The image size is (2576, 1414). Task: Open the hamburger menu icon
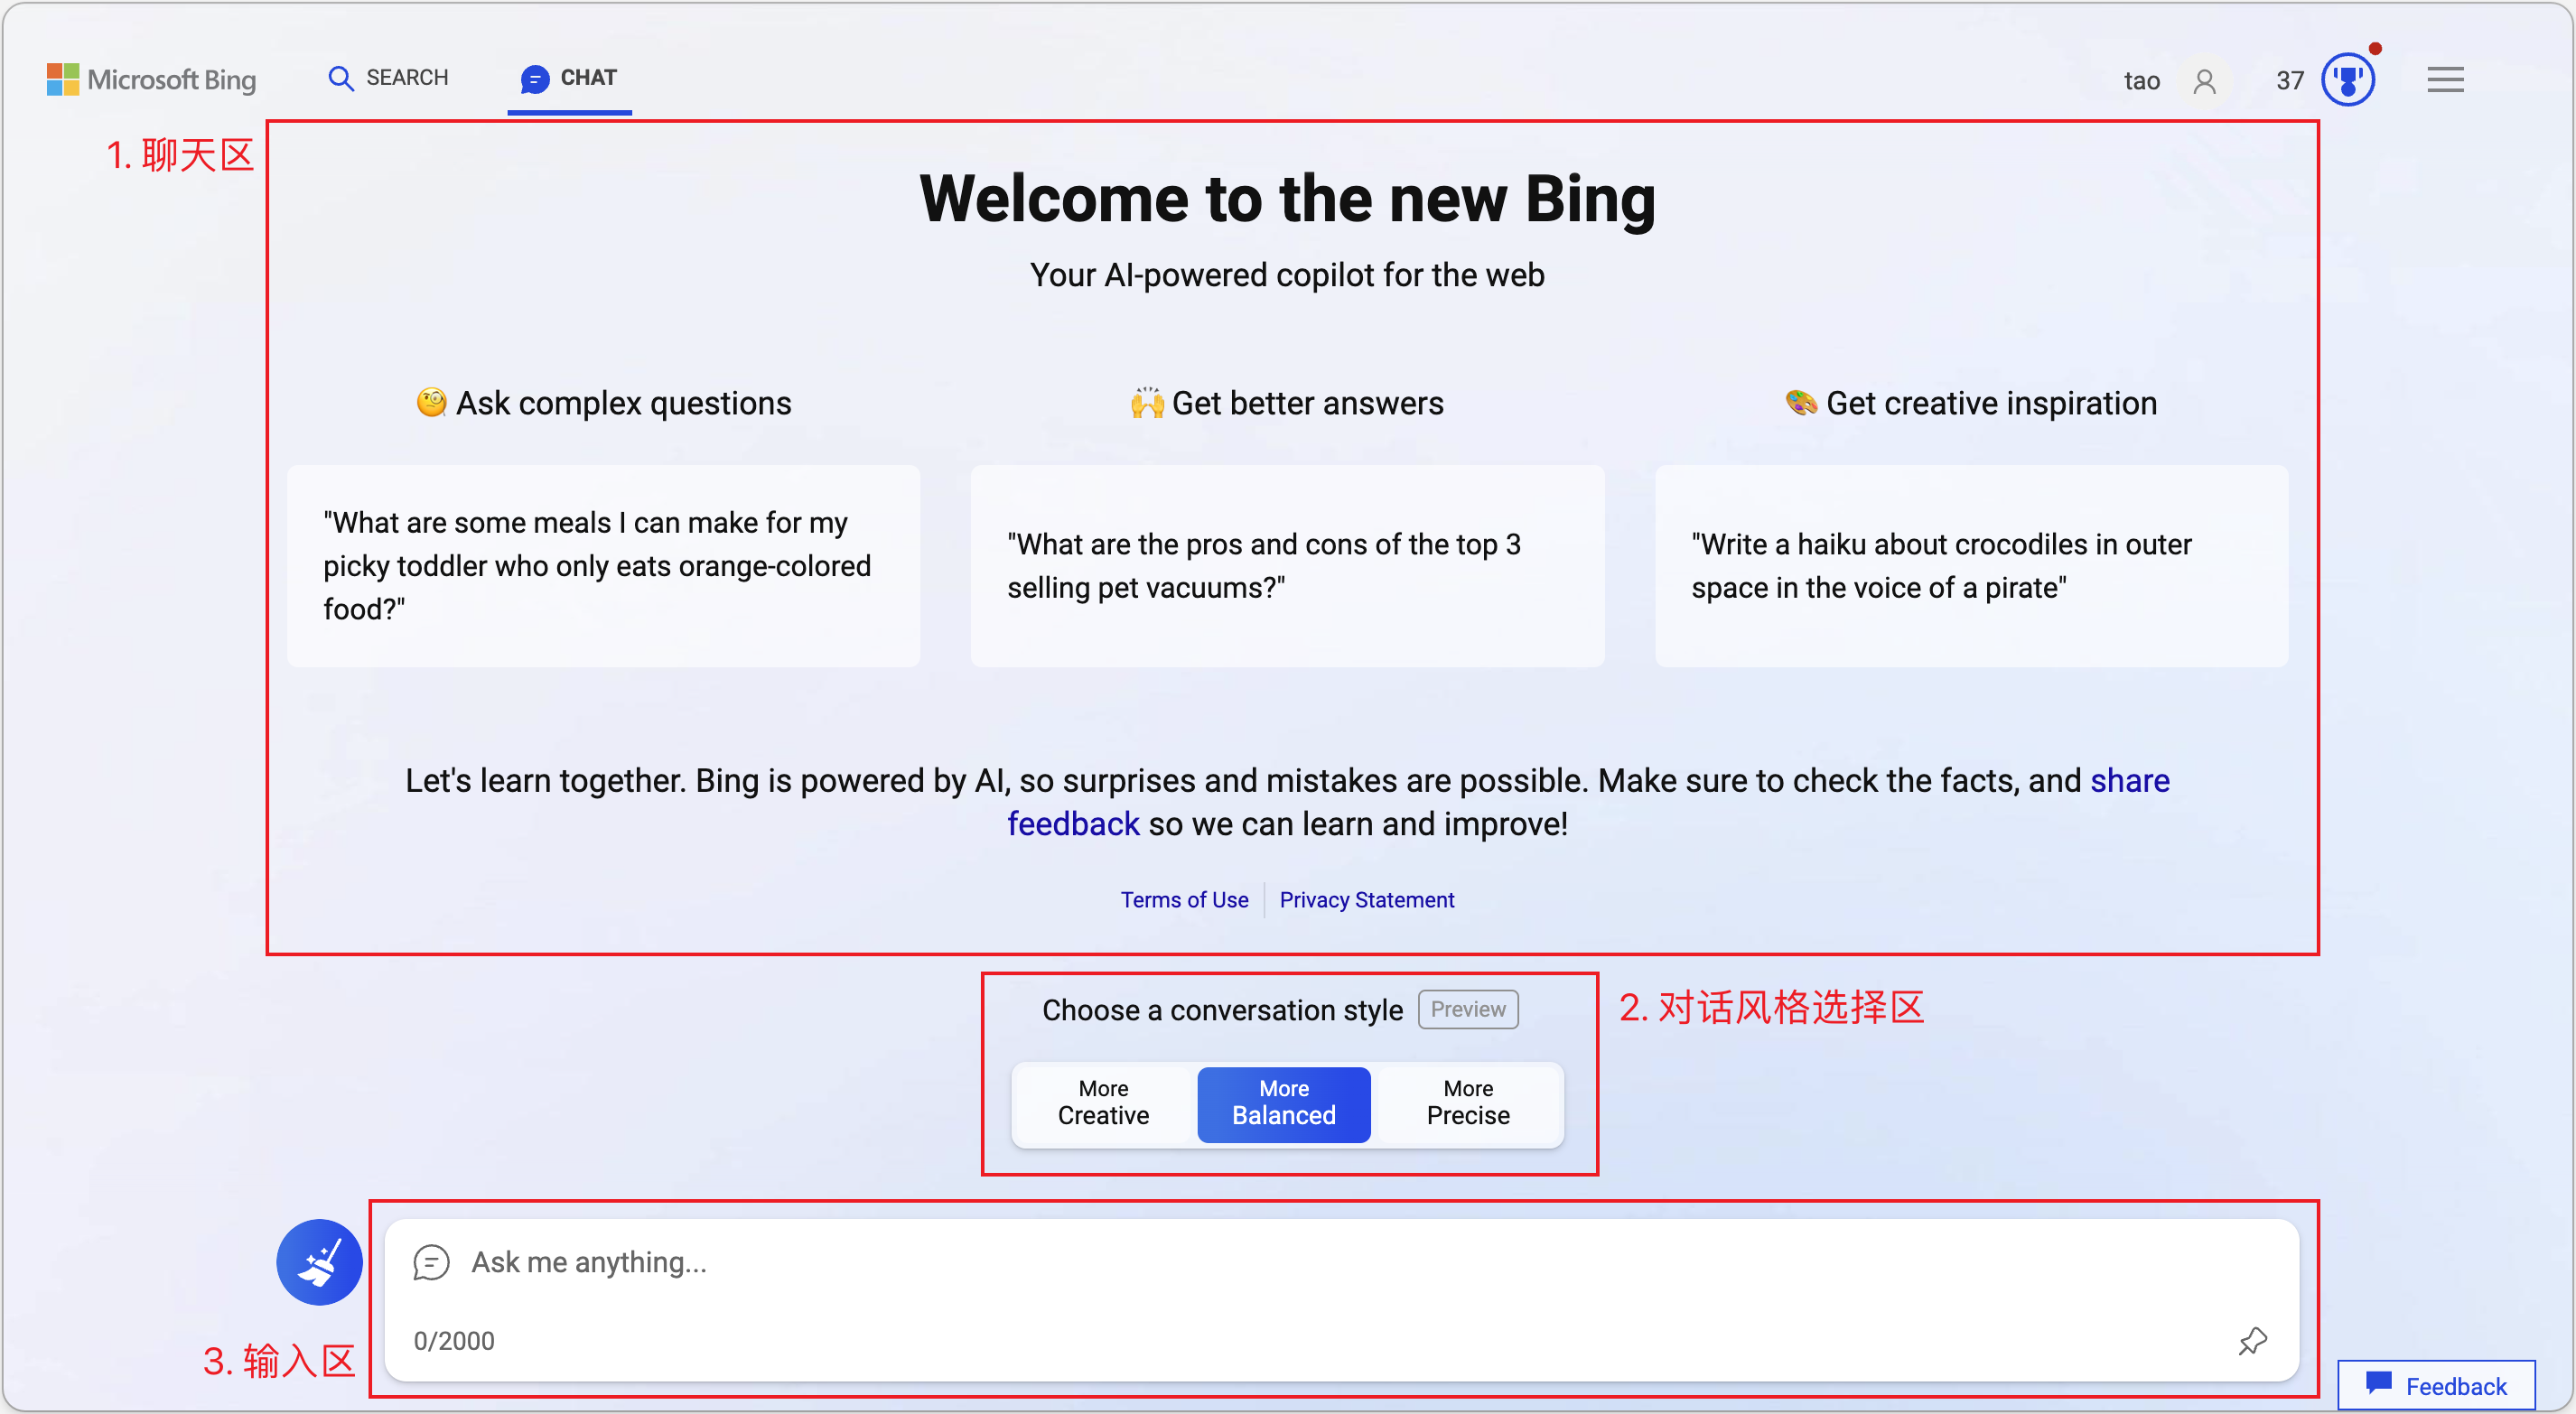2445,80
